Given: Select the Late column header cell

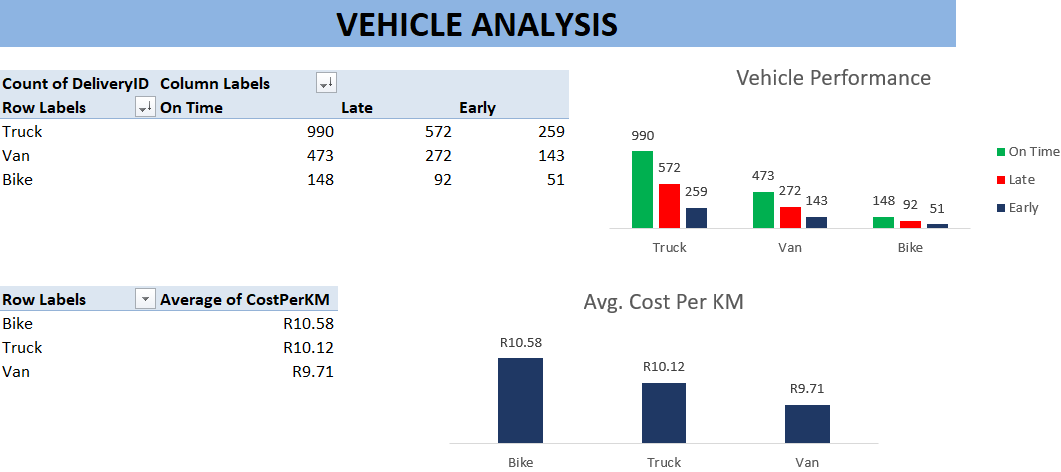Looking at the screenshot, I should tap(357, 108).
